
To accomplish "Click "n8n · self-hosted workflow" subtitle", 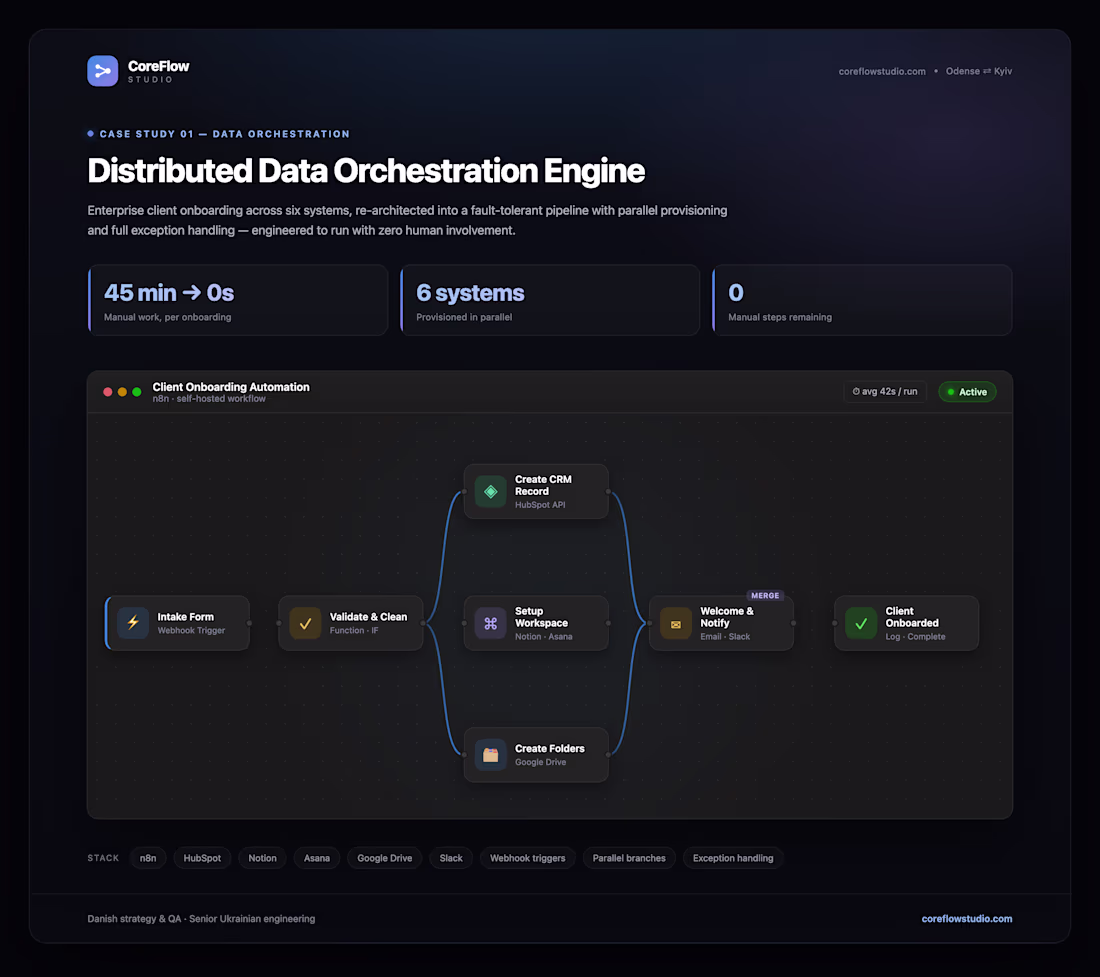I will click(209, 399).
